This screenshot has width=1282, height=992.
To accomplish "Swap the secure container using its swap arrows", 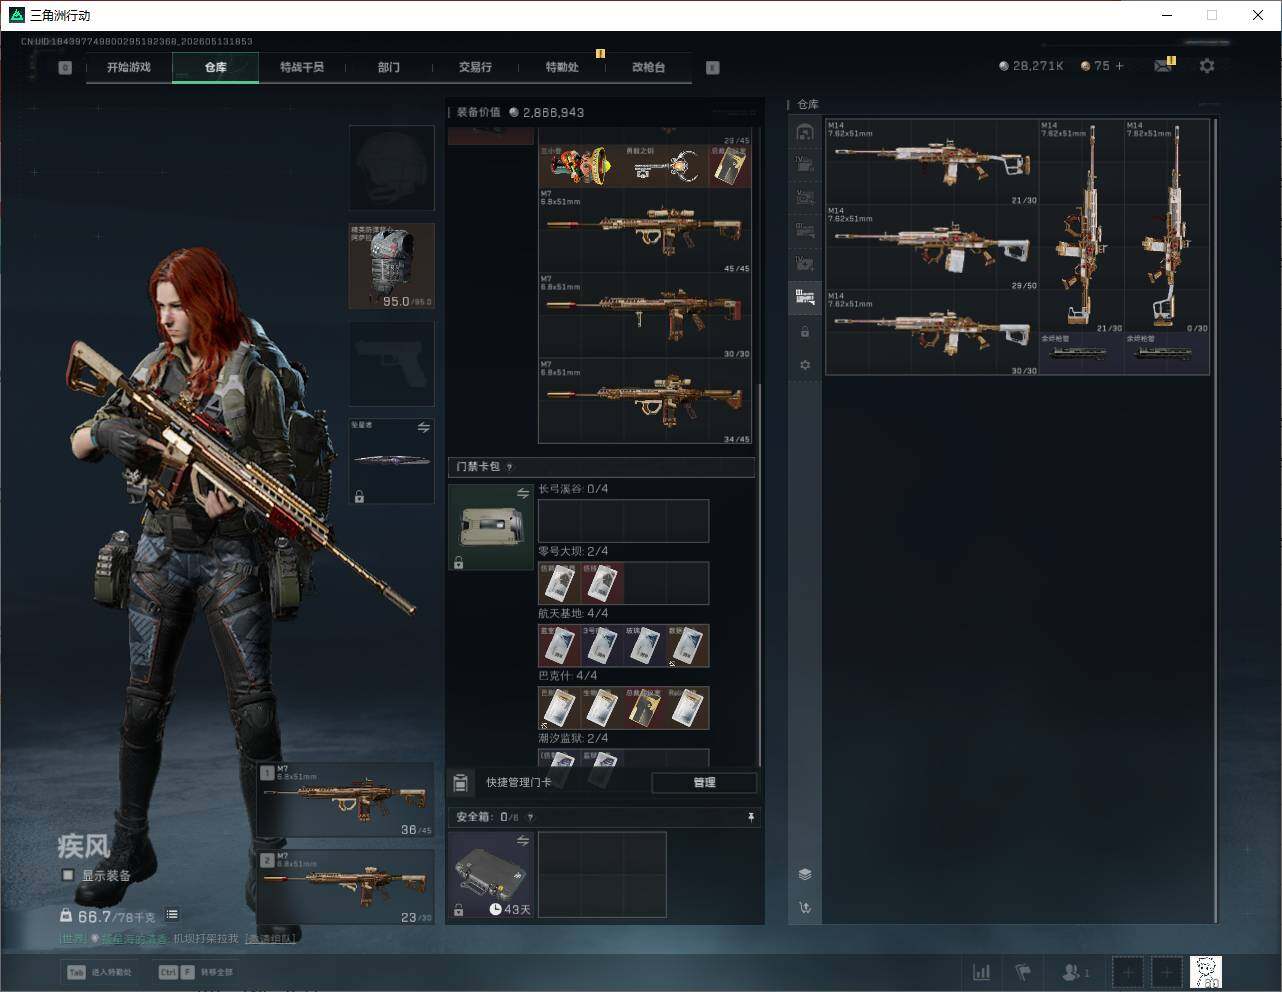I will coord(522,841).
